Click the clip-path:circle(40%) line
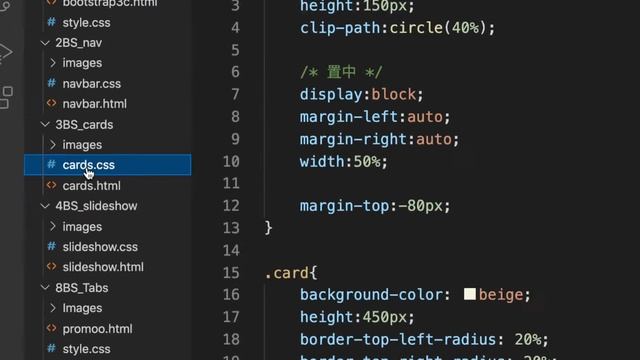Screen dimensions: 640x360 click(398, 28)
